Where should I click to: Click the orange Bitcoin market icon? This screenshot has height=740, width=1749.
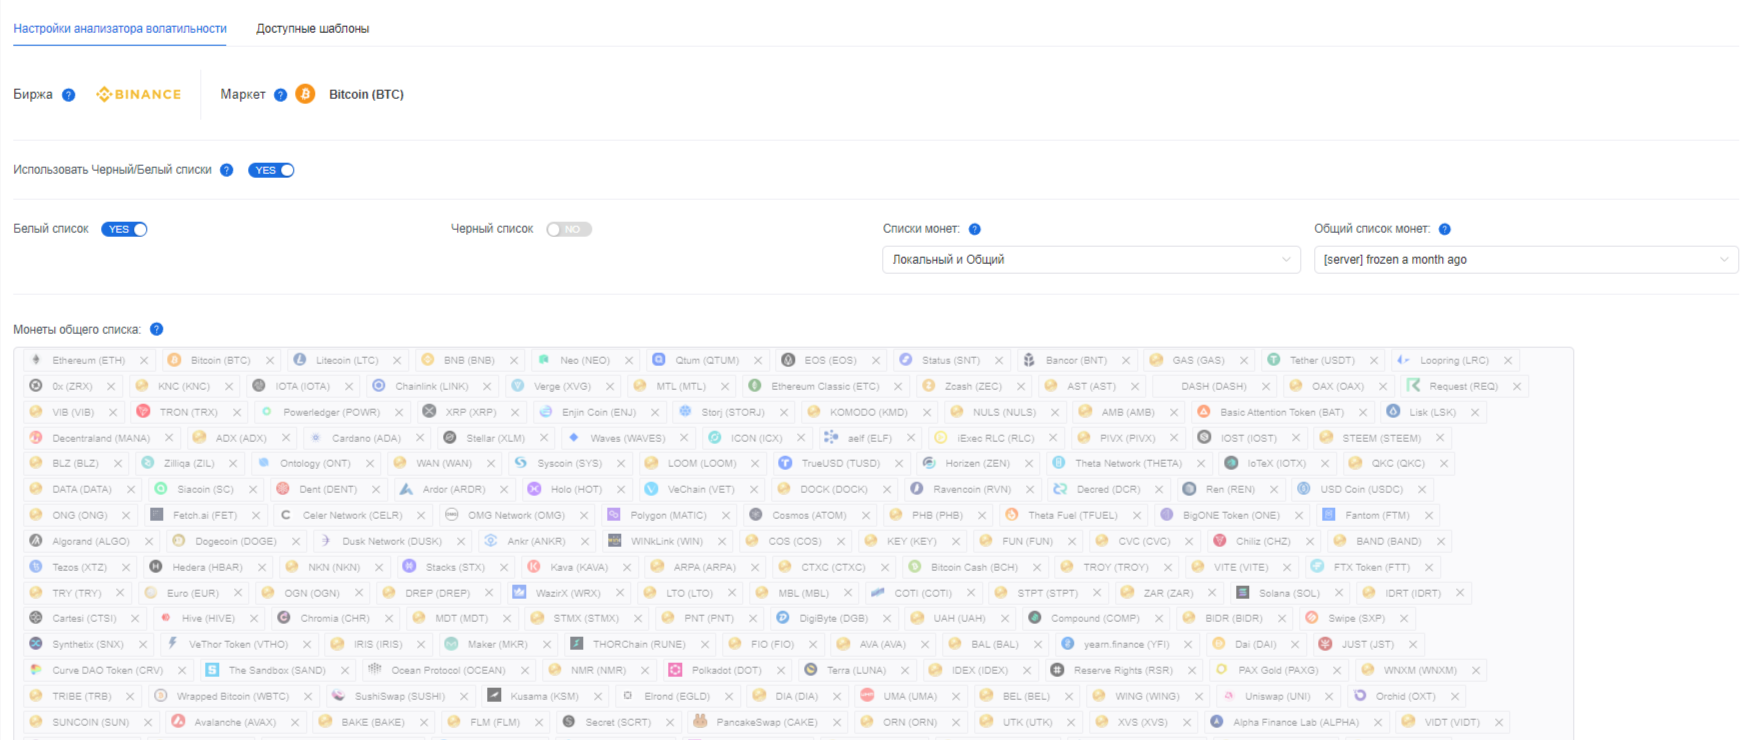click(305, 94)
